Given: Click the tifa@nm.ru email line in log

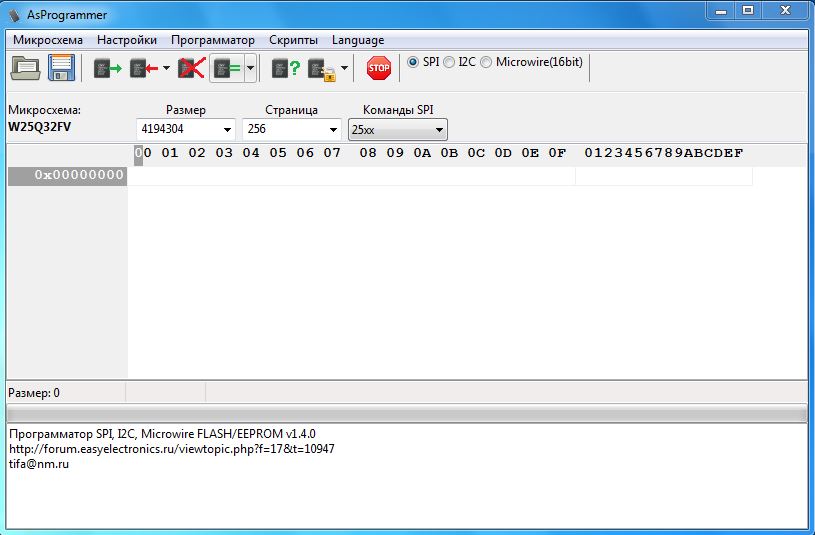Looking at the screenshot, I should click(39, 464).
